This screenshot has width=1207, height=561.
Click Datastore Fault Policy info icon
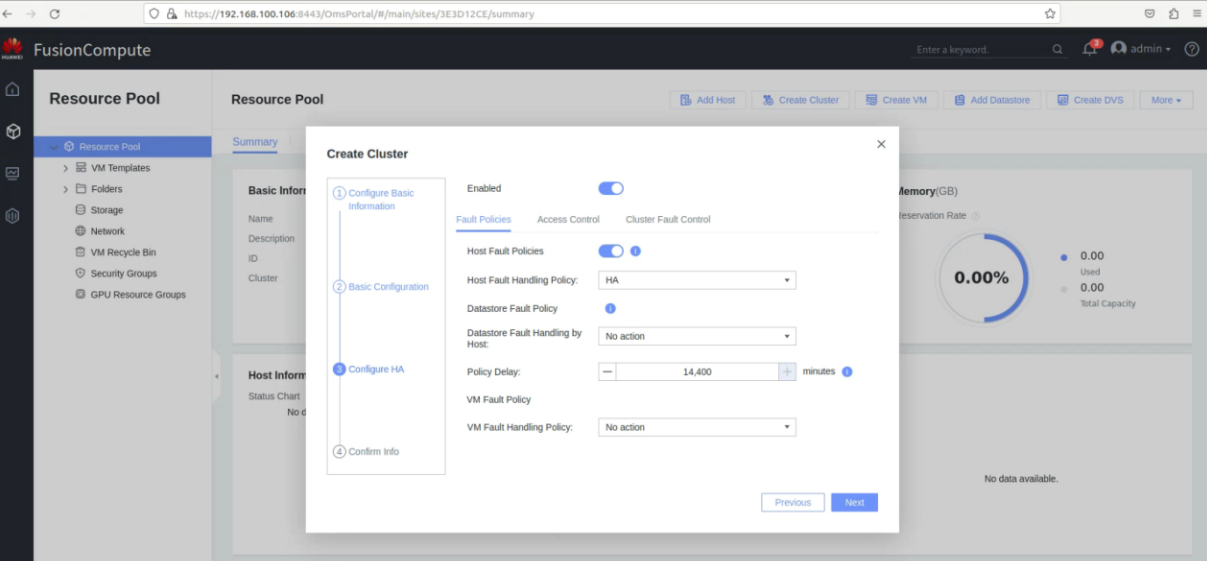click(610, 308)
